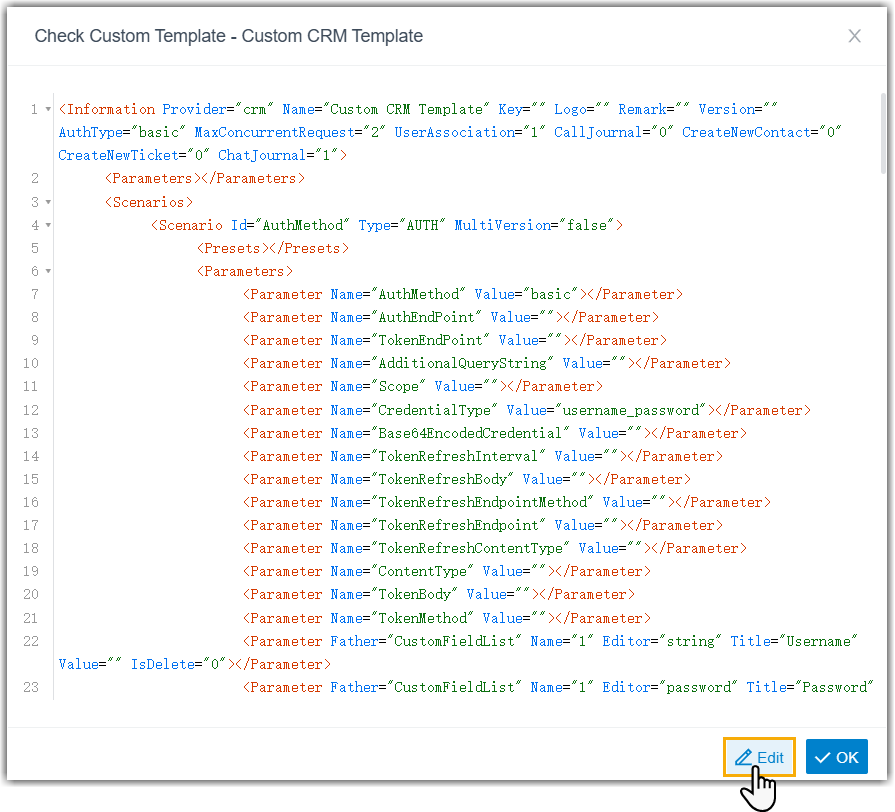Collapse the fold arrow on line 1
Image resolution: width=895 pixels, height=812 pixels.
point(49,109)
